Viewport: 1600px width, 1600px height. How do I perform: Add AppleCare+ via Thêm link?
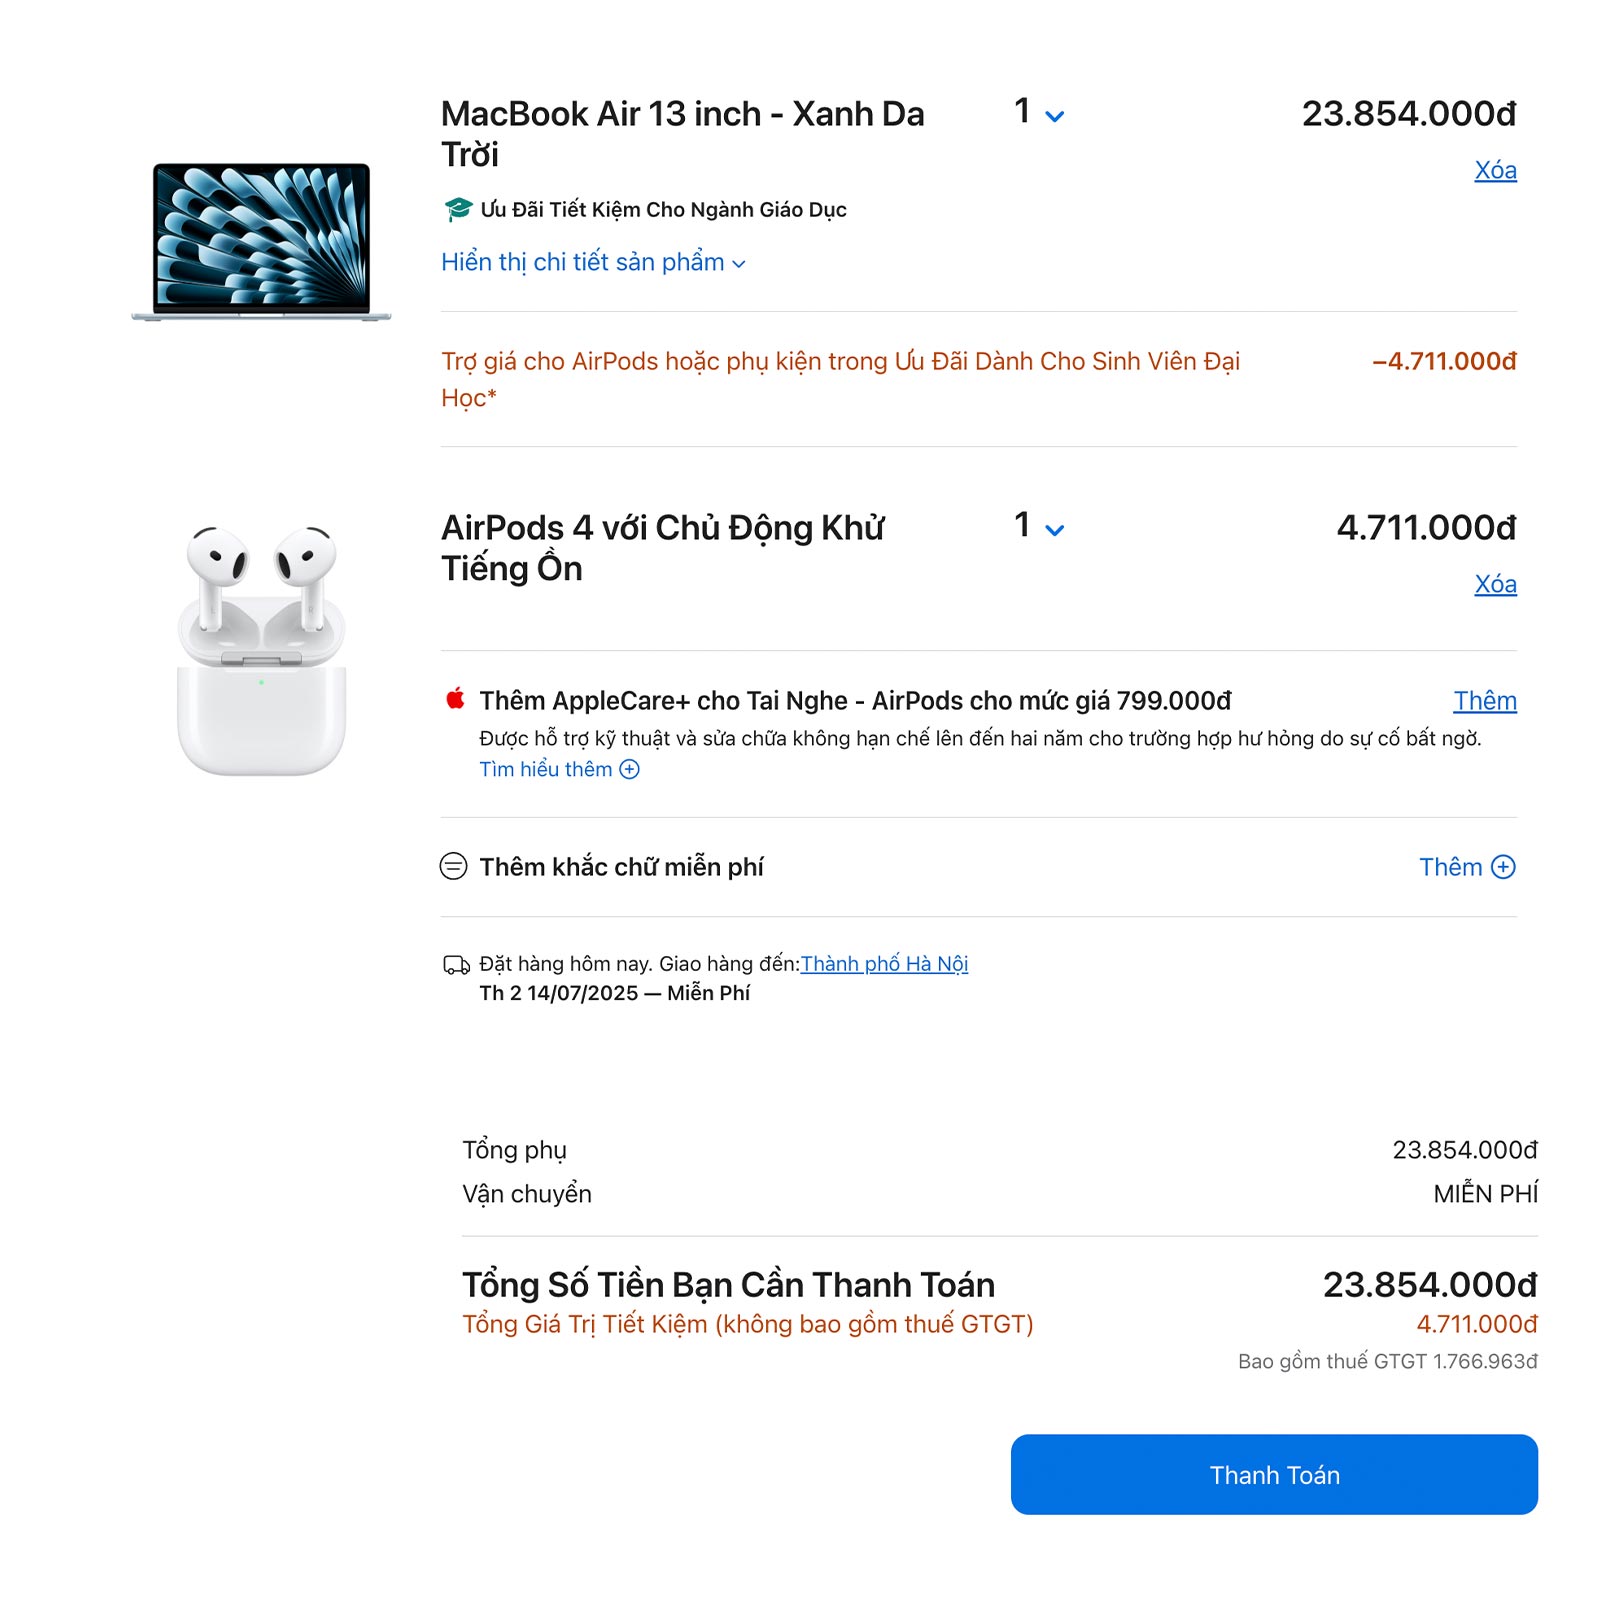coord(1485,701)
